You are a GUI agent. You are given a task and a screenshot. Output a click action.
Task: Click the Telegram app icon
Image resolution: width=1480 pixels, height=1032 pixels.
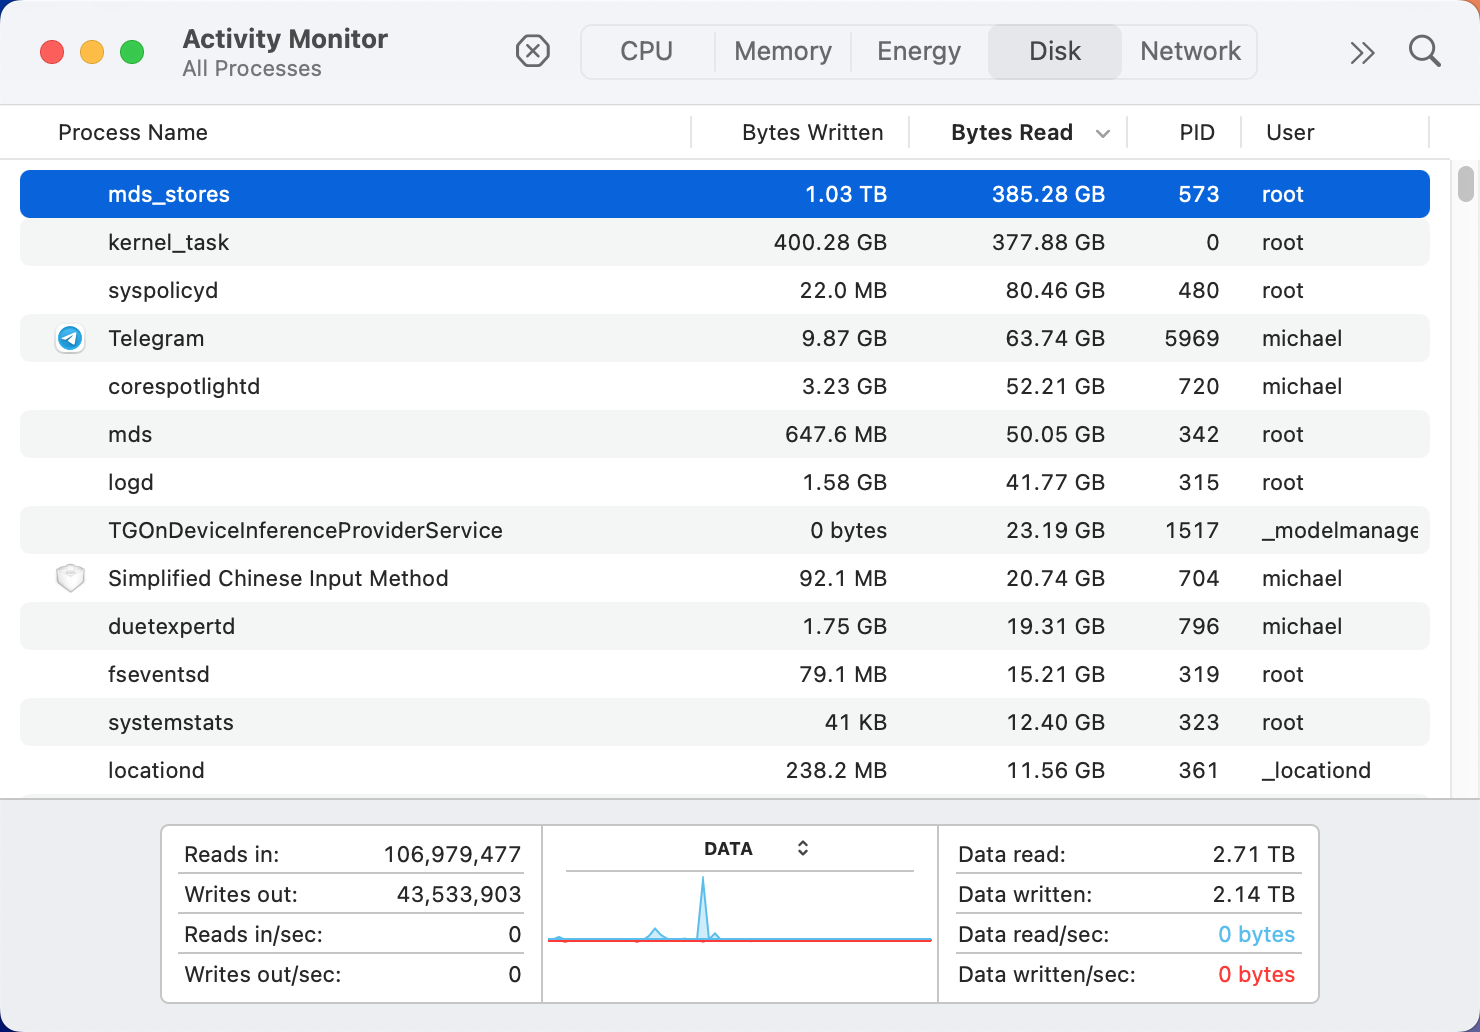click(x=70, y=338)
